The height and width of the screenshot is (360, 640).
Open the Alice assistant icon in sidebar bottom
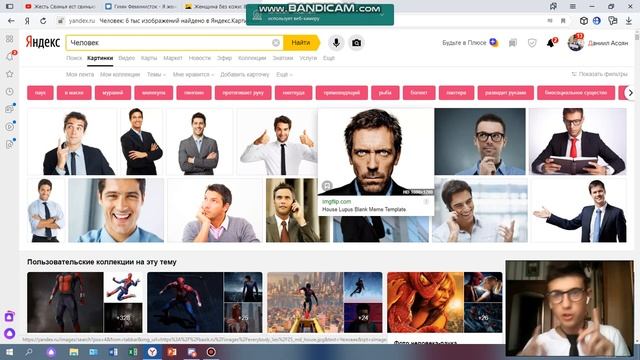[x=9, y=333]
